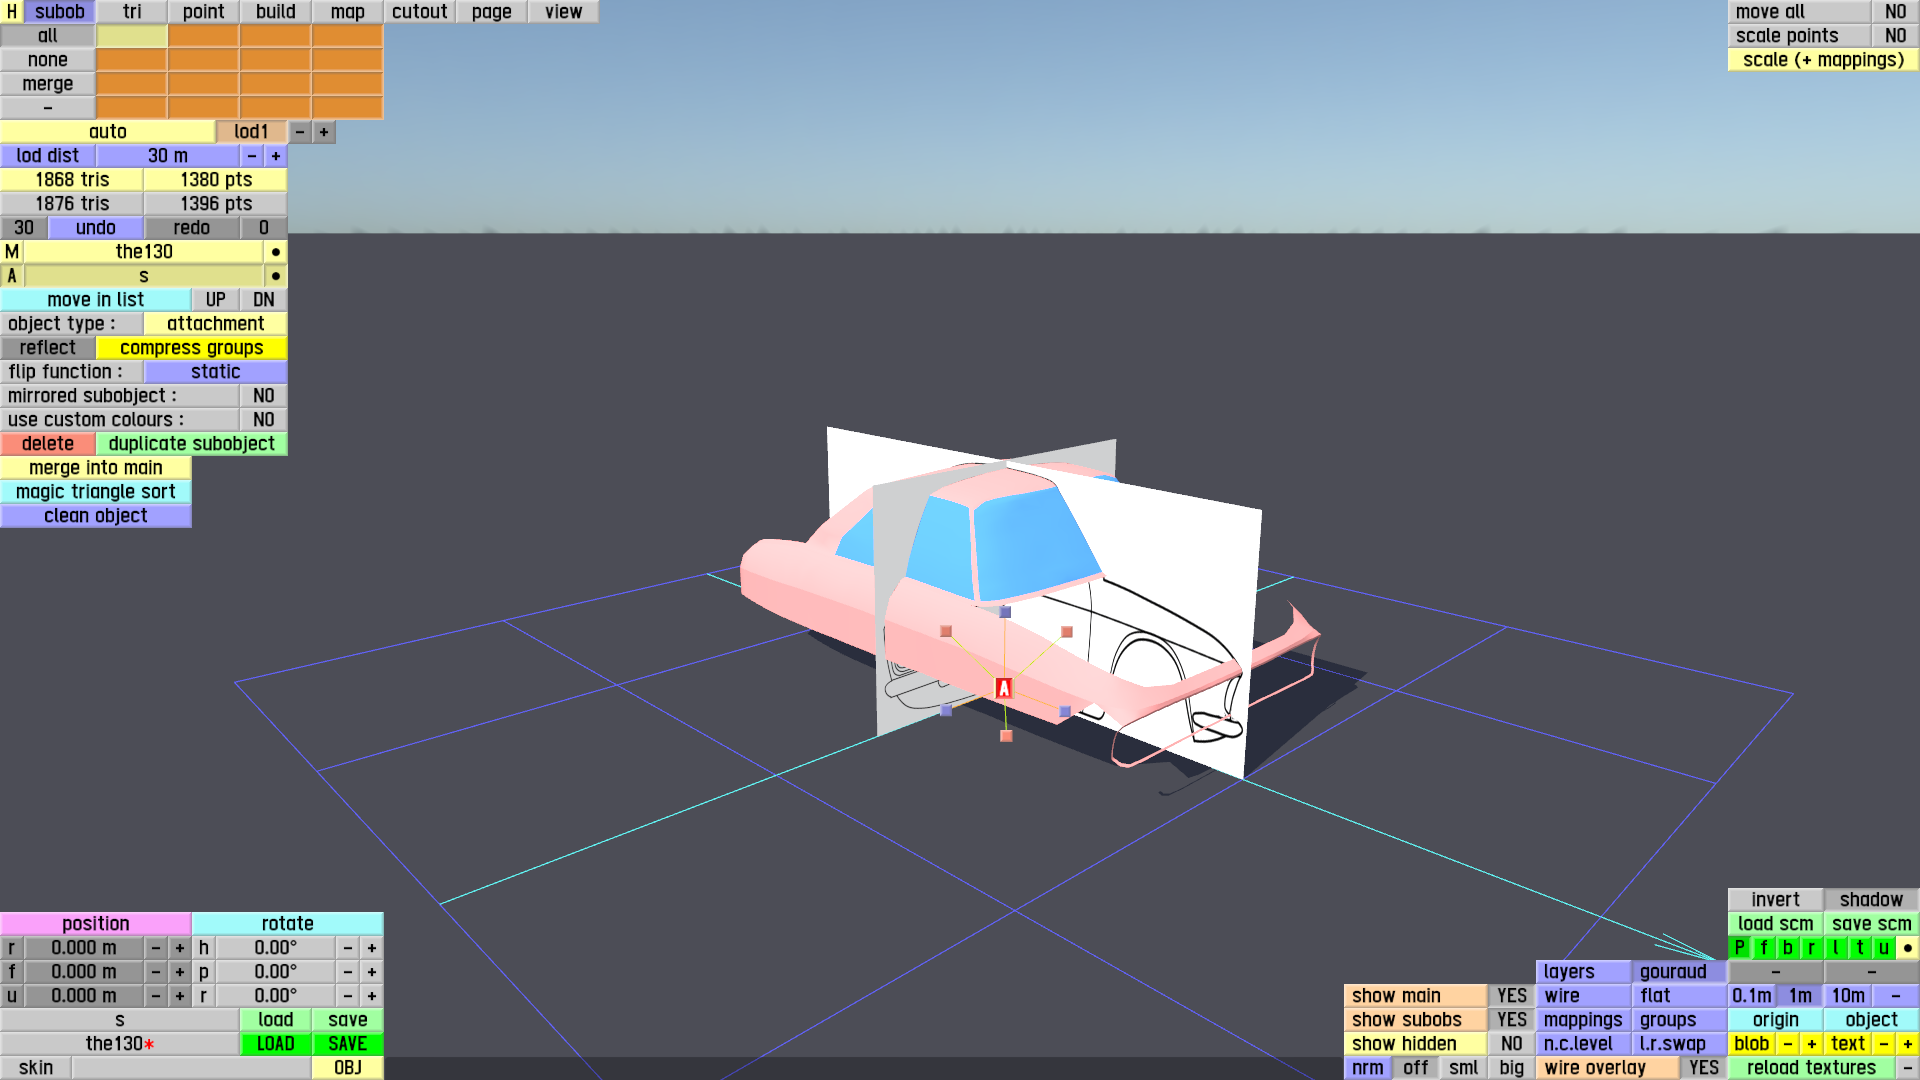Screen dimensions: 1920x1080
Task: Click duplicate subobject button
Action: coord(191,444)
